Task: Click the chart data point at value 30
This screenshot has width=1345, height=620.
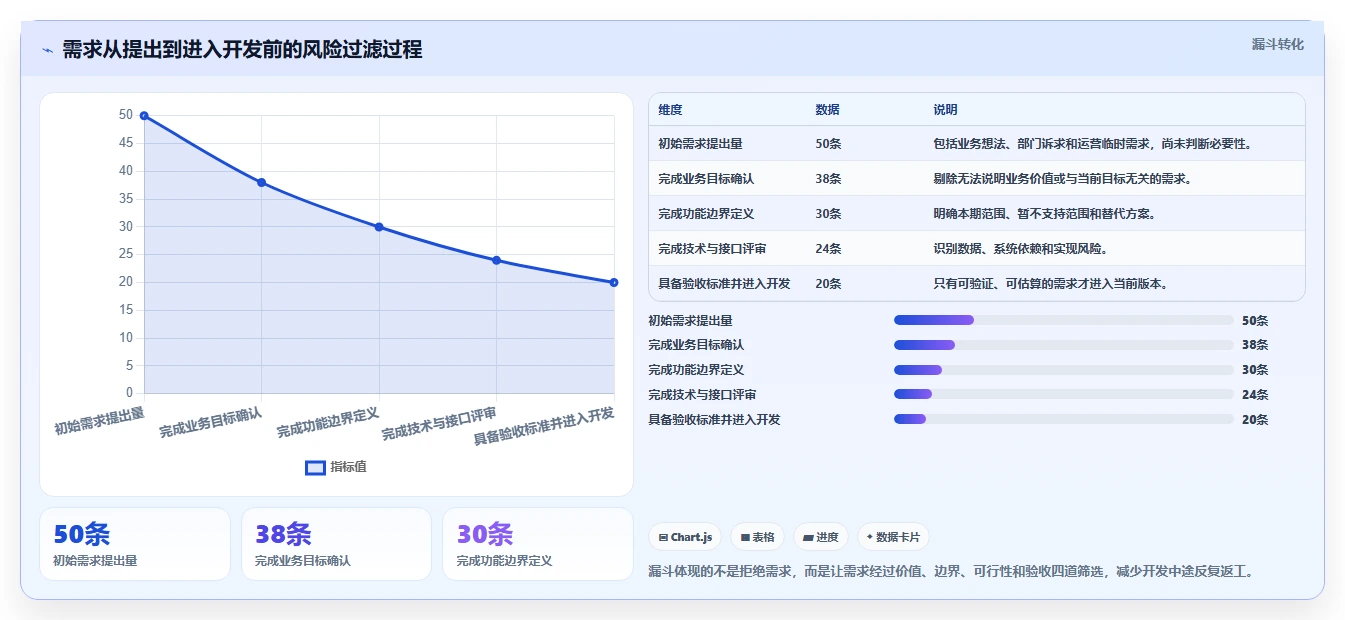Action: [379, 227]
